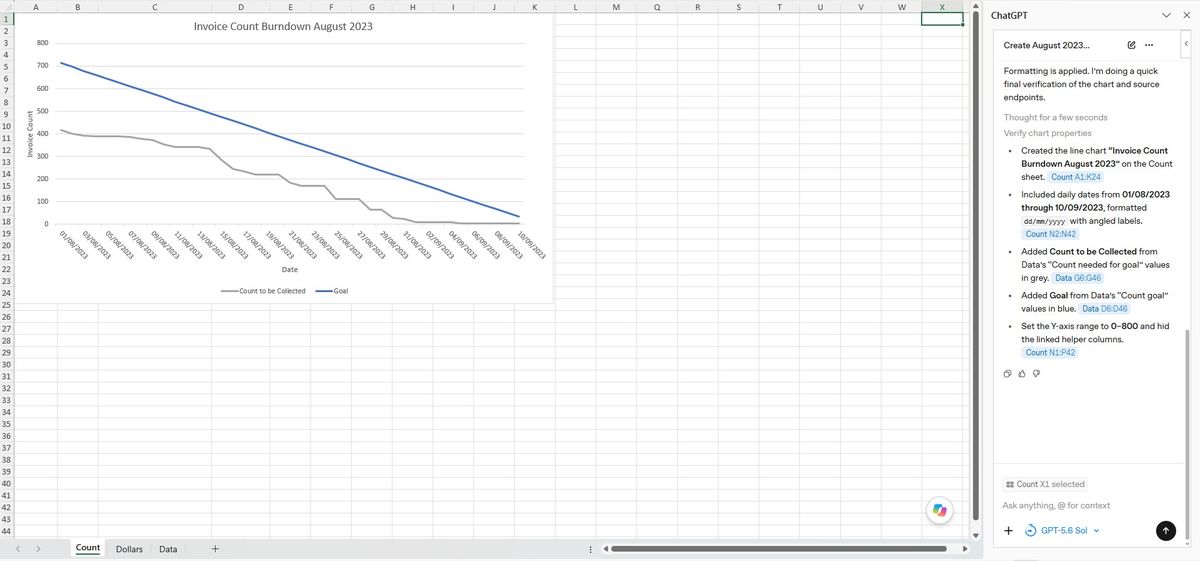Click the horizontal scrollbar thumb
The image size is (1200, 561).
point(779,549)
